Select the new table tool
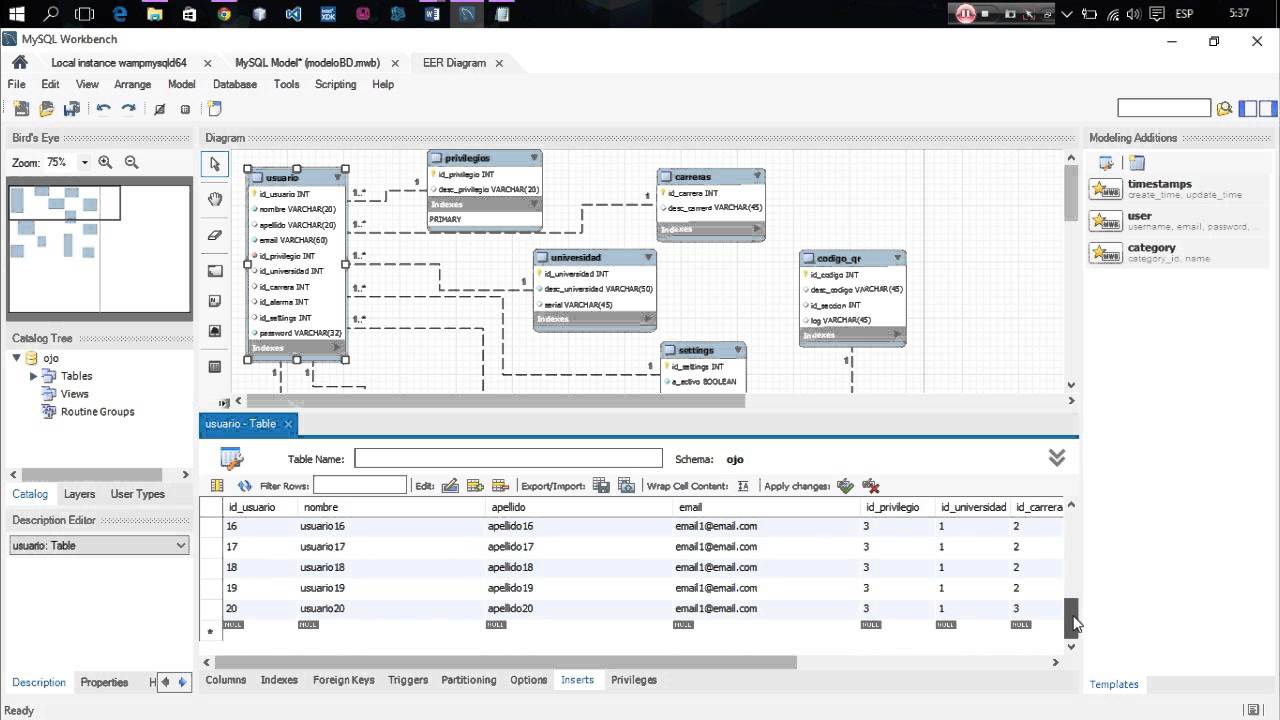Screen dimensions: 1280x720 click(214, 367)
